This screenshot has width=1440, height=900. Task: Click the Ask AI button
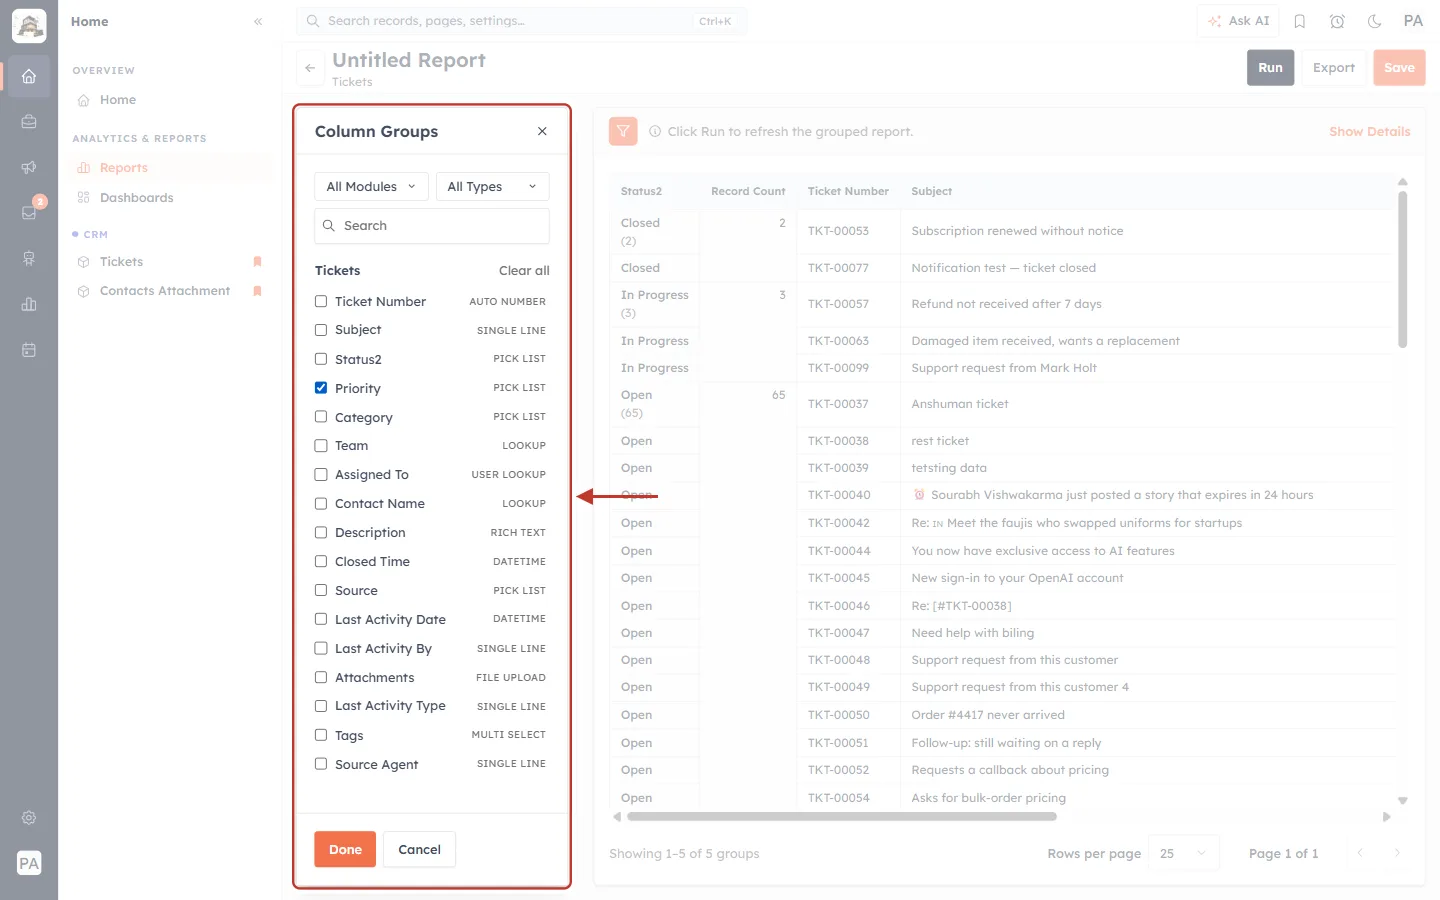click(1238, 21)
